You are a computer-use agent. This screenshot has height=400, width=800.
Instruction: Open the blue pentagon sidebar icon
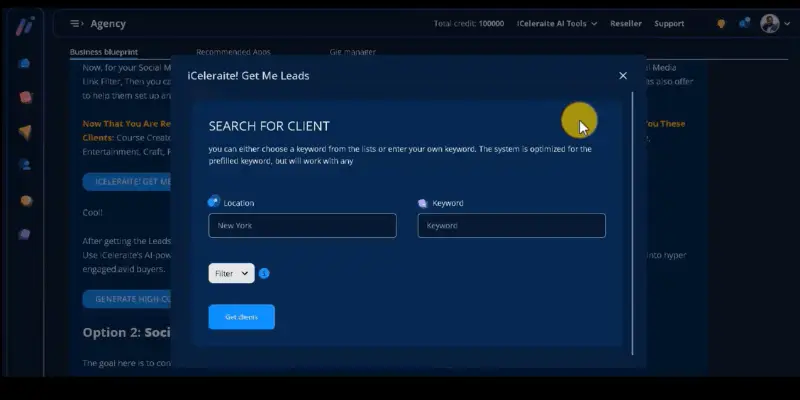(24, 64)
